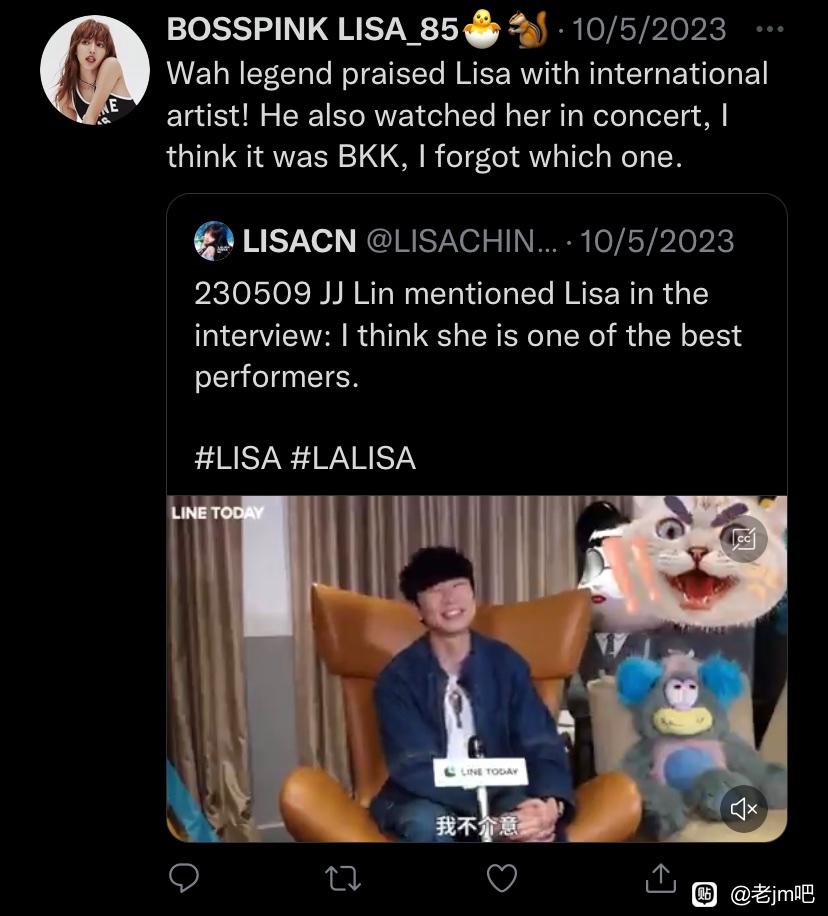Play the JJ Lin interview video
This screenshot has height=916, width=828.
(477, 669)
